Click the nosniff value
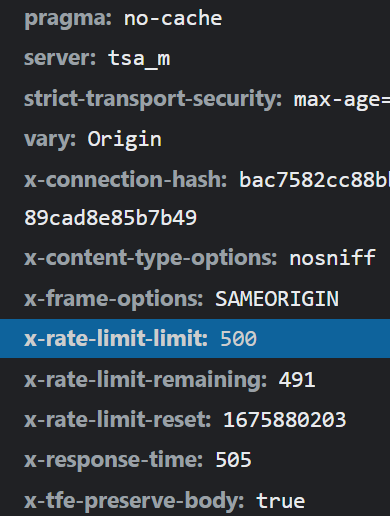Image resolution: width=390 pixels, height=516 pixels. tap(333, 257)
